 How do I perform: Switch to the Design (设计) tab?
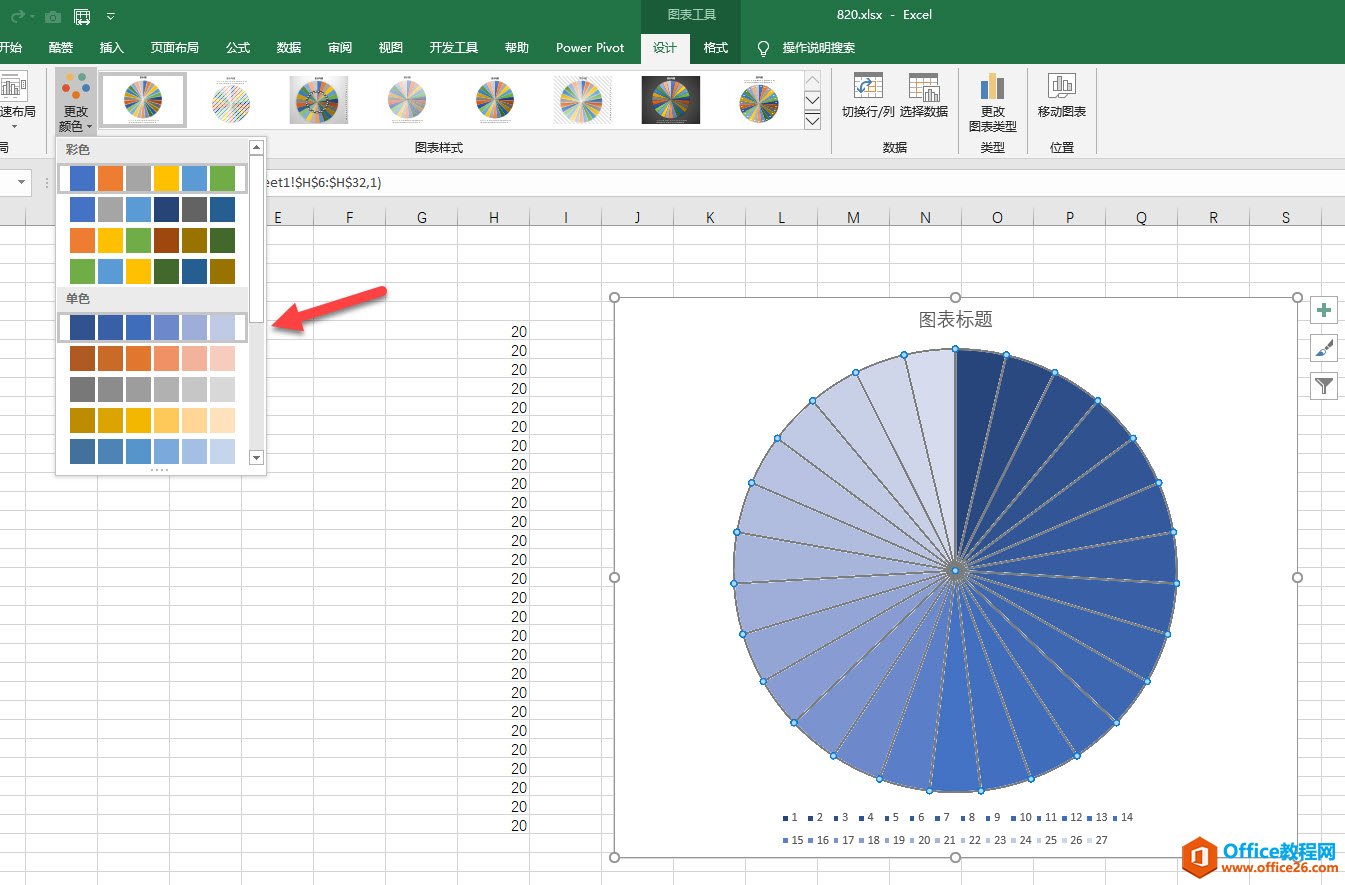(x=665, y=48)
